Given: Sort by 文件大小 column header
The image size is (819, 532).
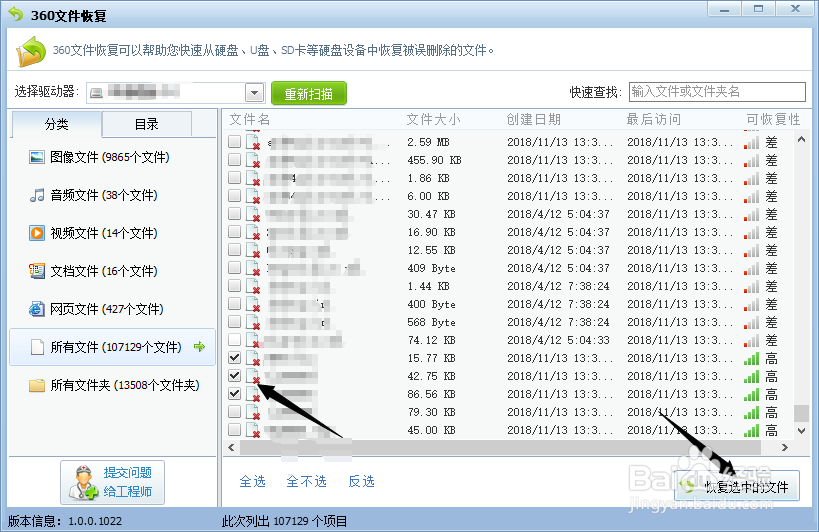Looking at the screenshot, I should pyautogui.click(x=434, y=120).
